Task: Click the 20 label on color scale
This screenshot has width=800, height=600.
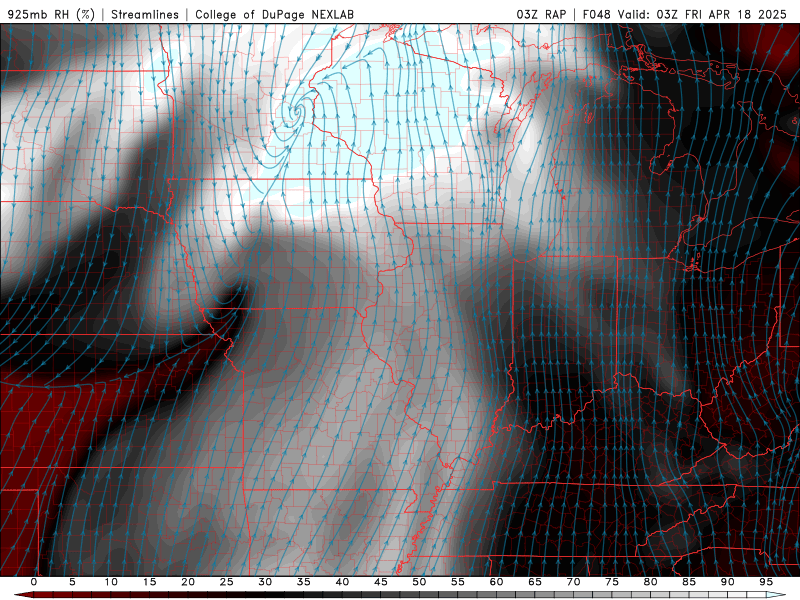Action: pos(188,582)
